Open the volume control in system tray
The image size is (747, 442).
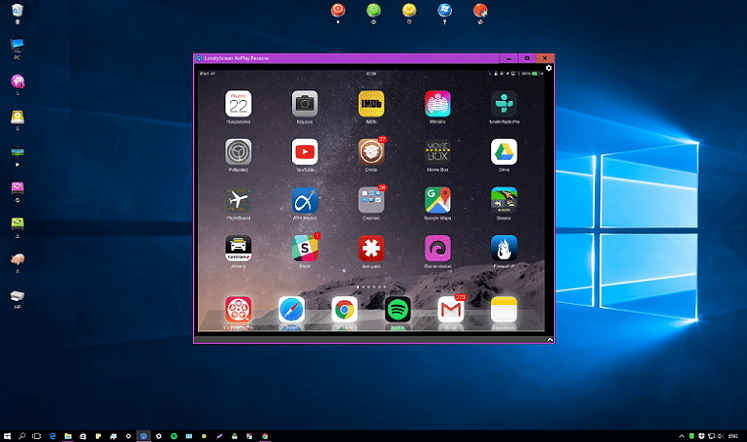(720, 436)
